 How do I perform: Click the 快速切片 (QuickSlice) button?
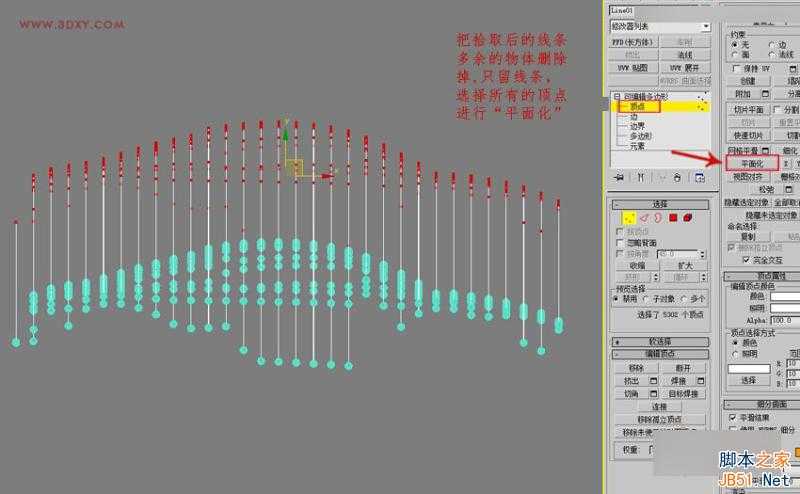tap(748, 136)
